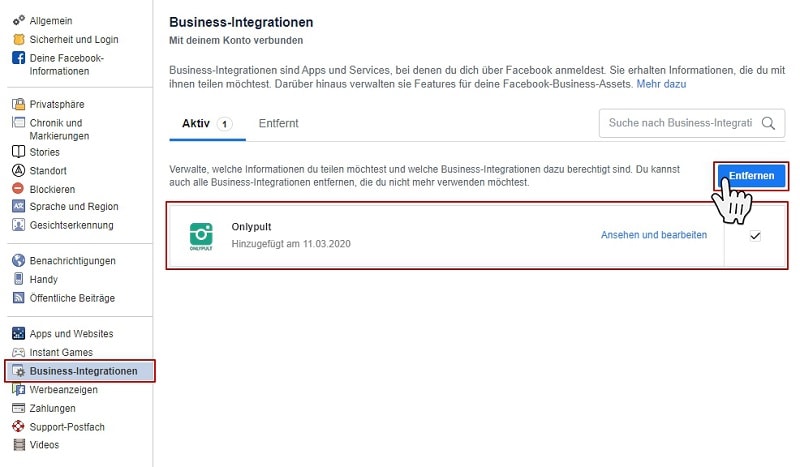Click the Privatsphäre lock icon
The image size is (800, 467).
pyautogui.click(x=17, y=104)
